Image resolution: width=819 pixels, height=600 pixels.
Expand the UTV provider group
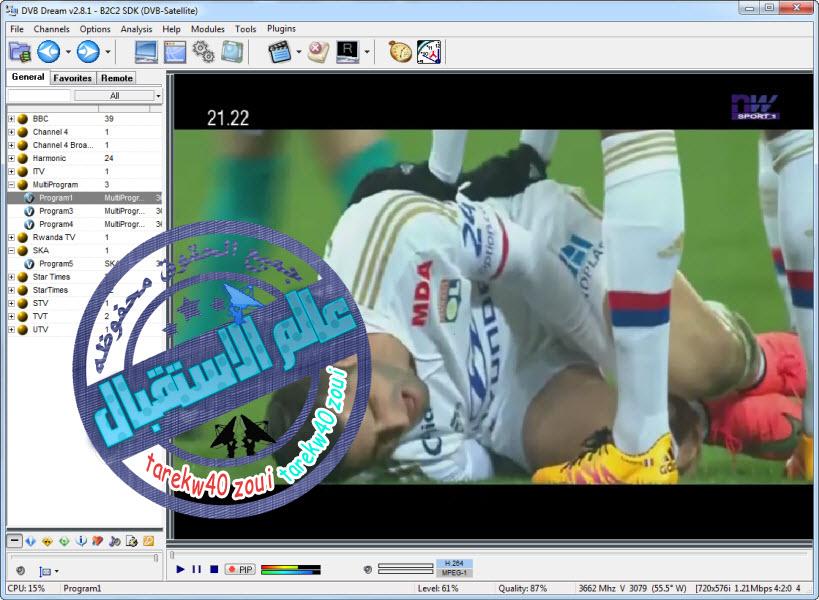point(11,330)
